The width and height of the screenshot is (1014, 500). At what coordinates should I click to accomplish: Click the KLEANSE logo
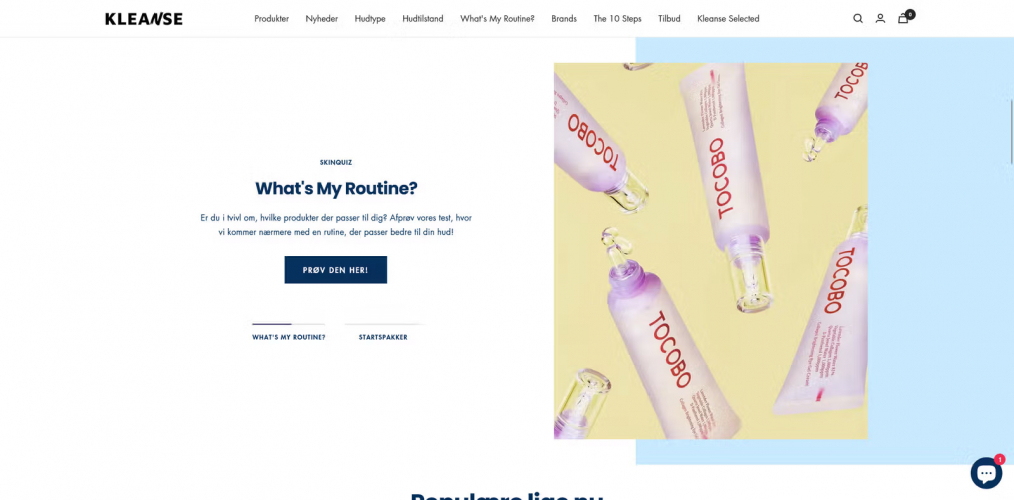144,19
